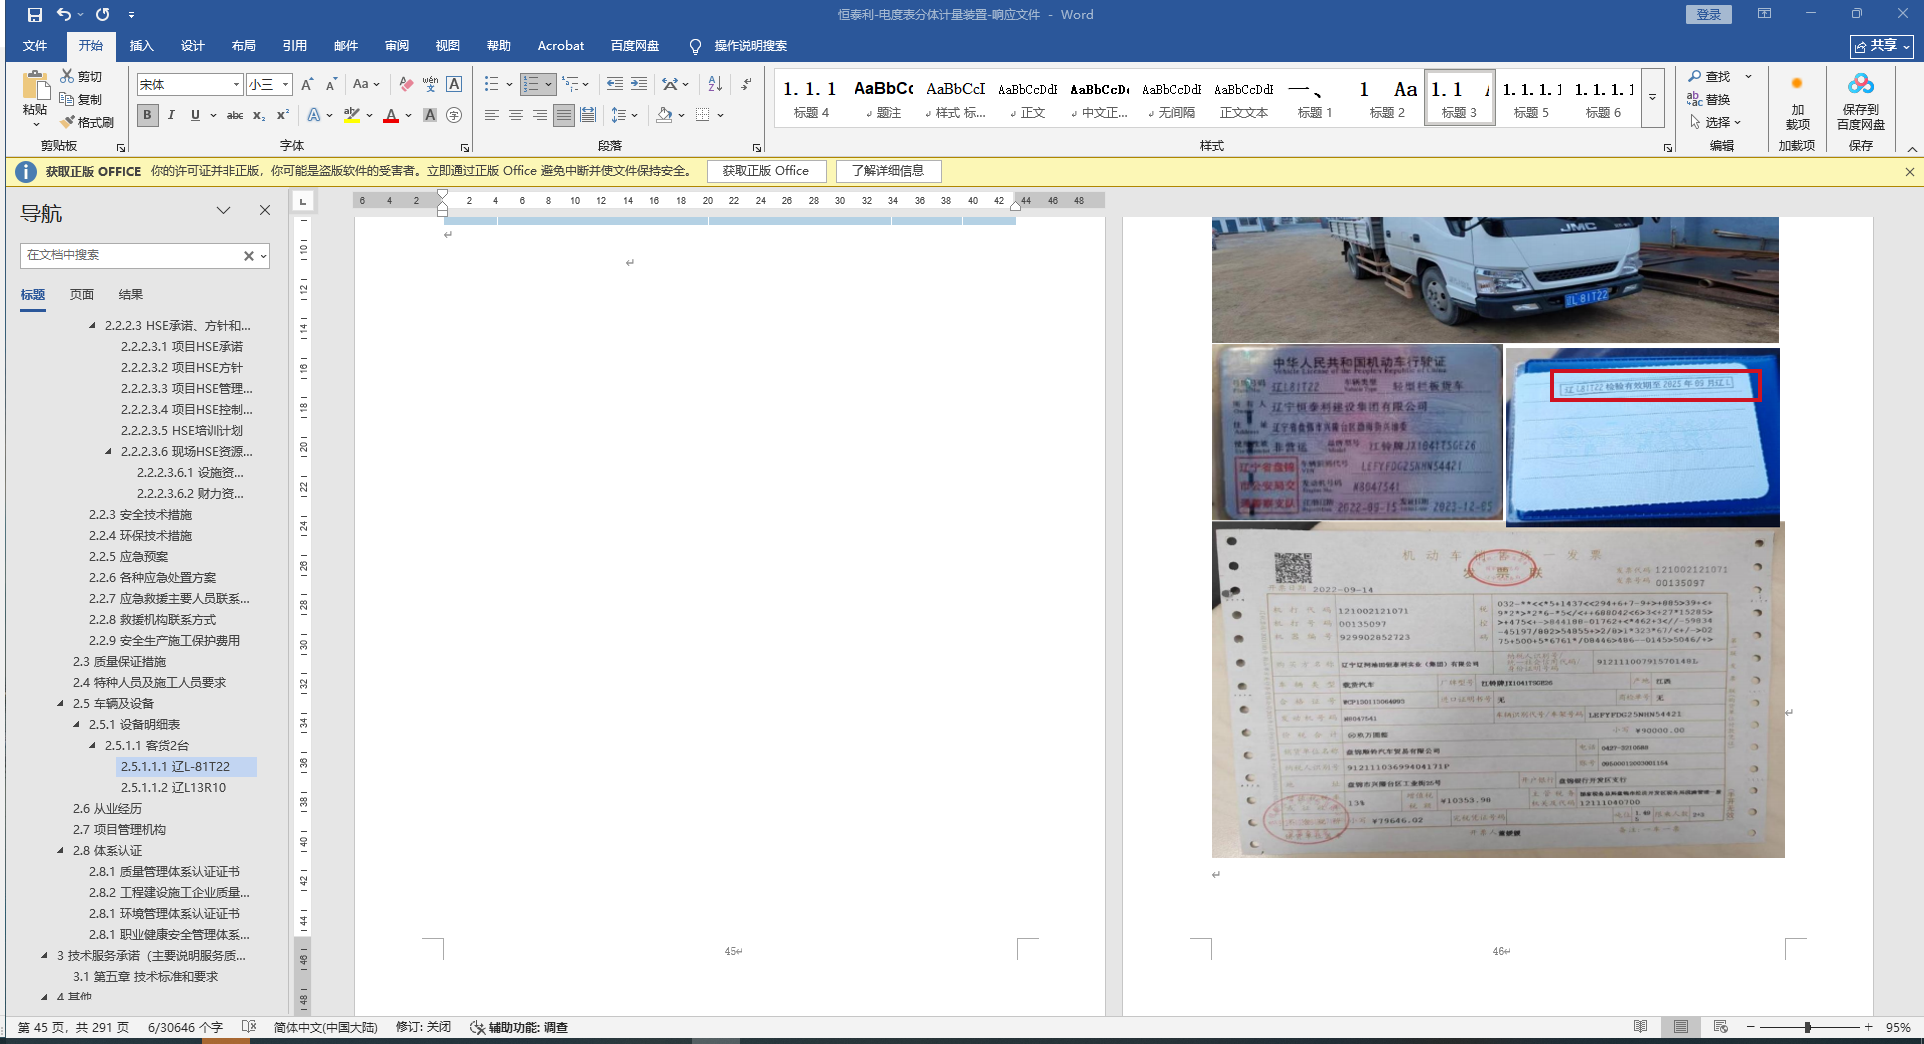
Task: Center-align the paragraph text
Action: [x=516, y=116]
